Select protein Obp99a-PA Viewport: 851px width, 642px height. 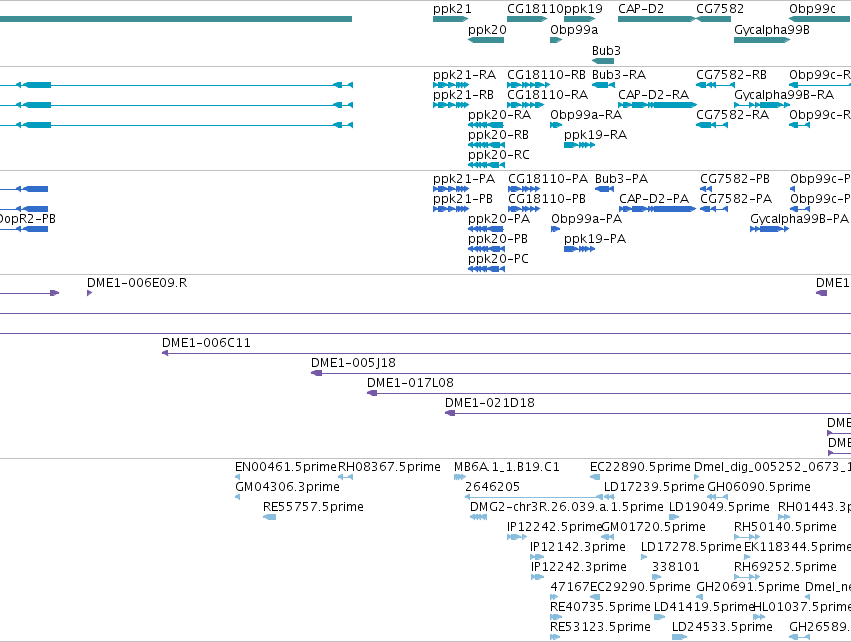click(555, 229)
